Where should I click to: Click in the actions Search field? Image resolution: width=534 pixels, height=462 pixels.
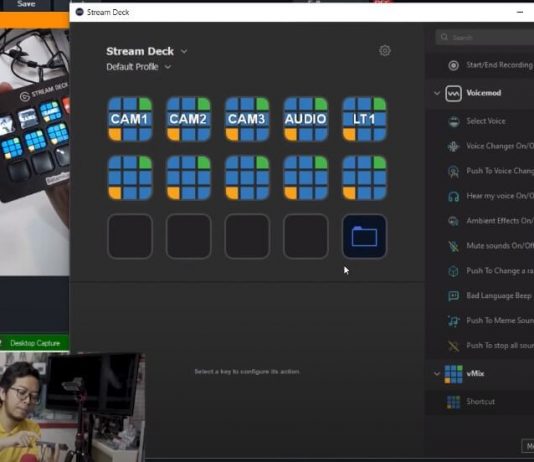click(485, 37)
